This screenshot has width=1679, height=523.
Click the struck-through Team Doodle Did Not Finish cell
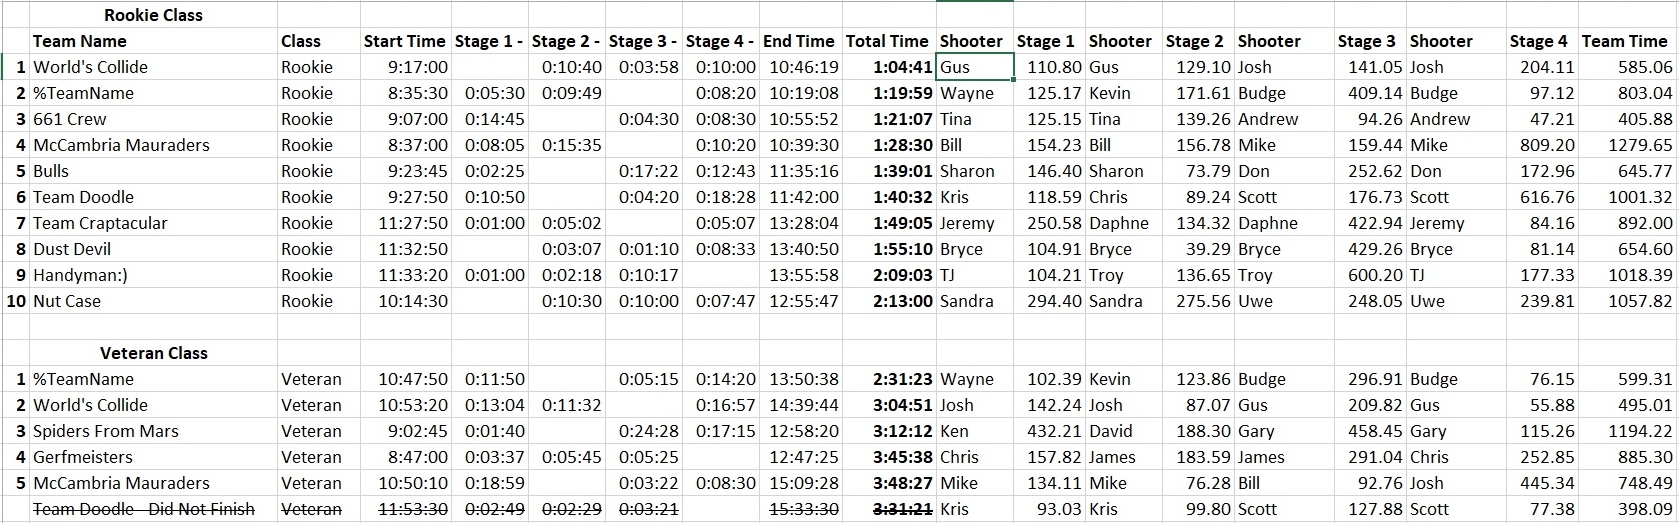tap(154, 509)
